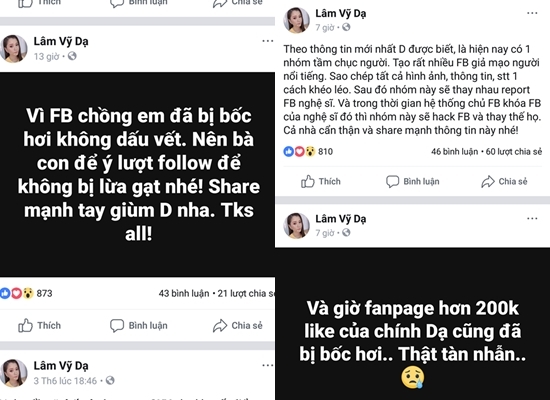Open the 60 lượt chia sẻ shares link
Screen dimensions: 550x400
[514, 152]
